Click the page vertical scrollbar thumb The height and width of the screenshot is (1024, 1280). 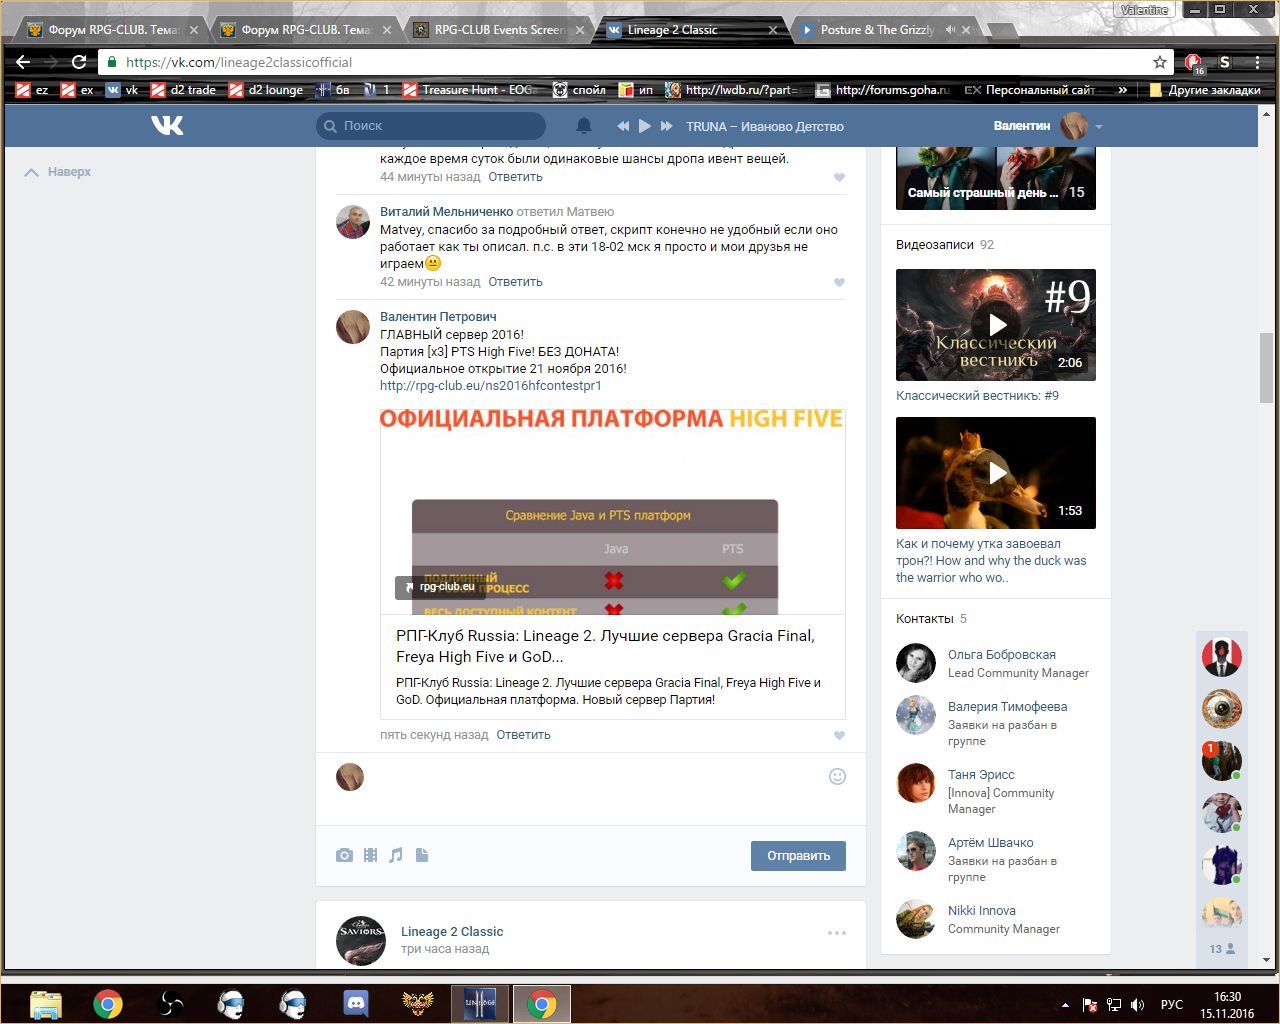pyautogui.click(x=1267, y=367)
